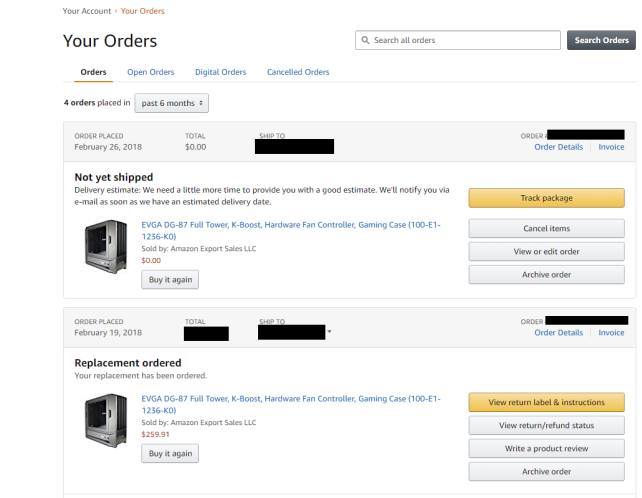Open the Cancelled Orders tab
The width and height of the screenshot is (642, 498).
298,72
